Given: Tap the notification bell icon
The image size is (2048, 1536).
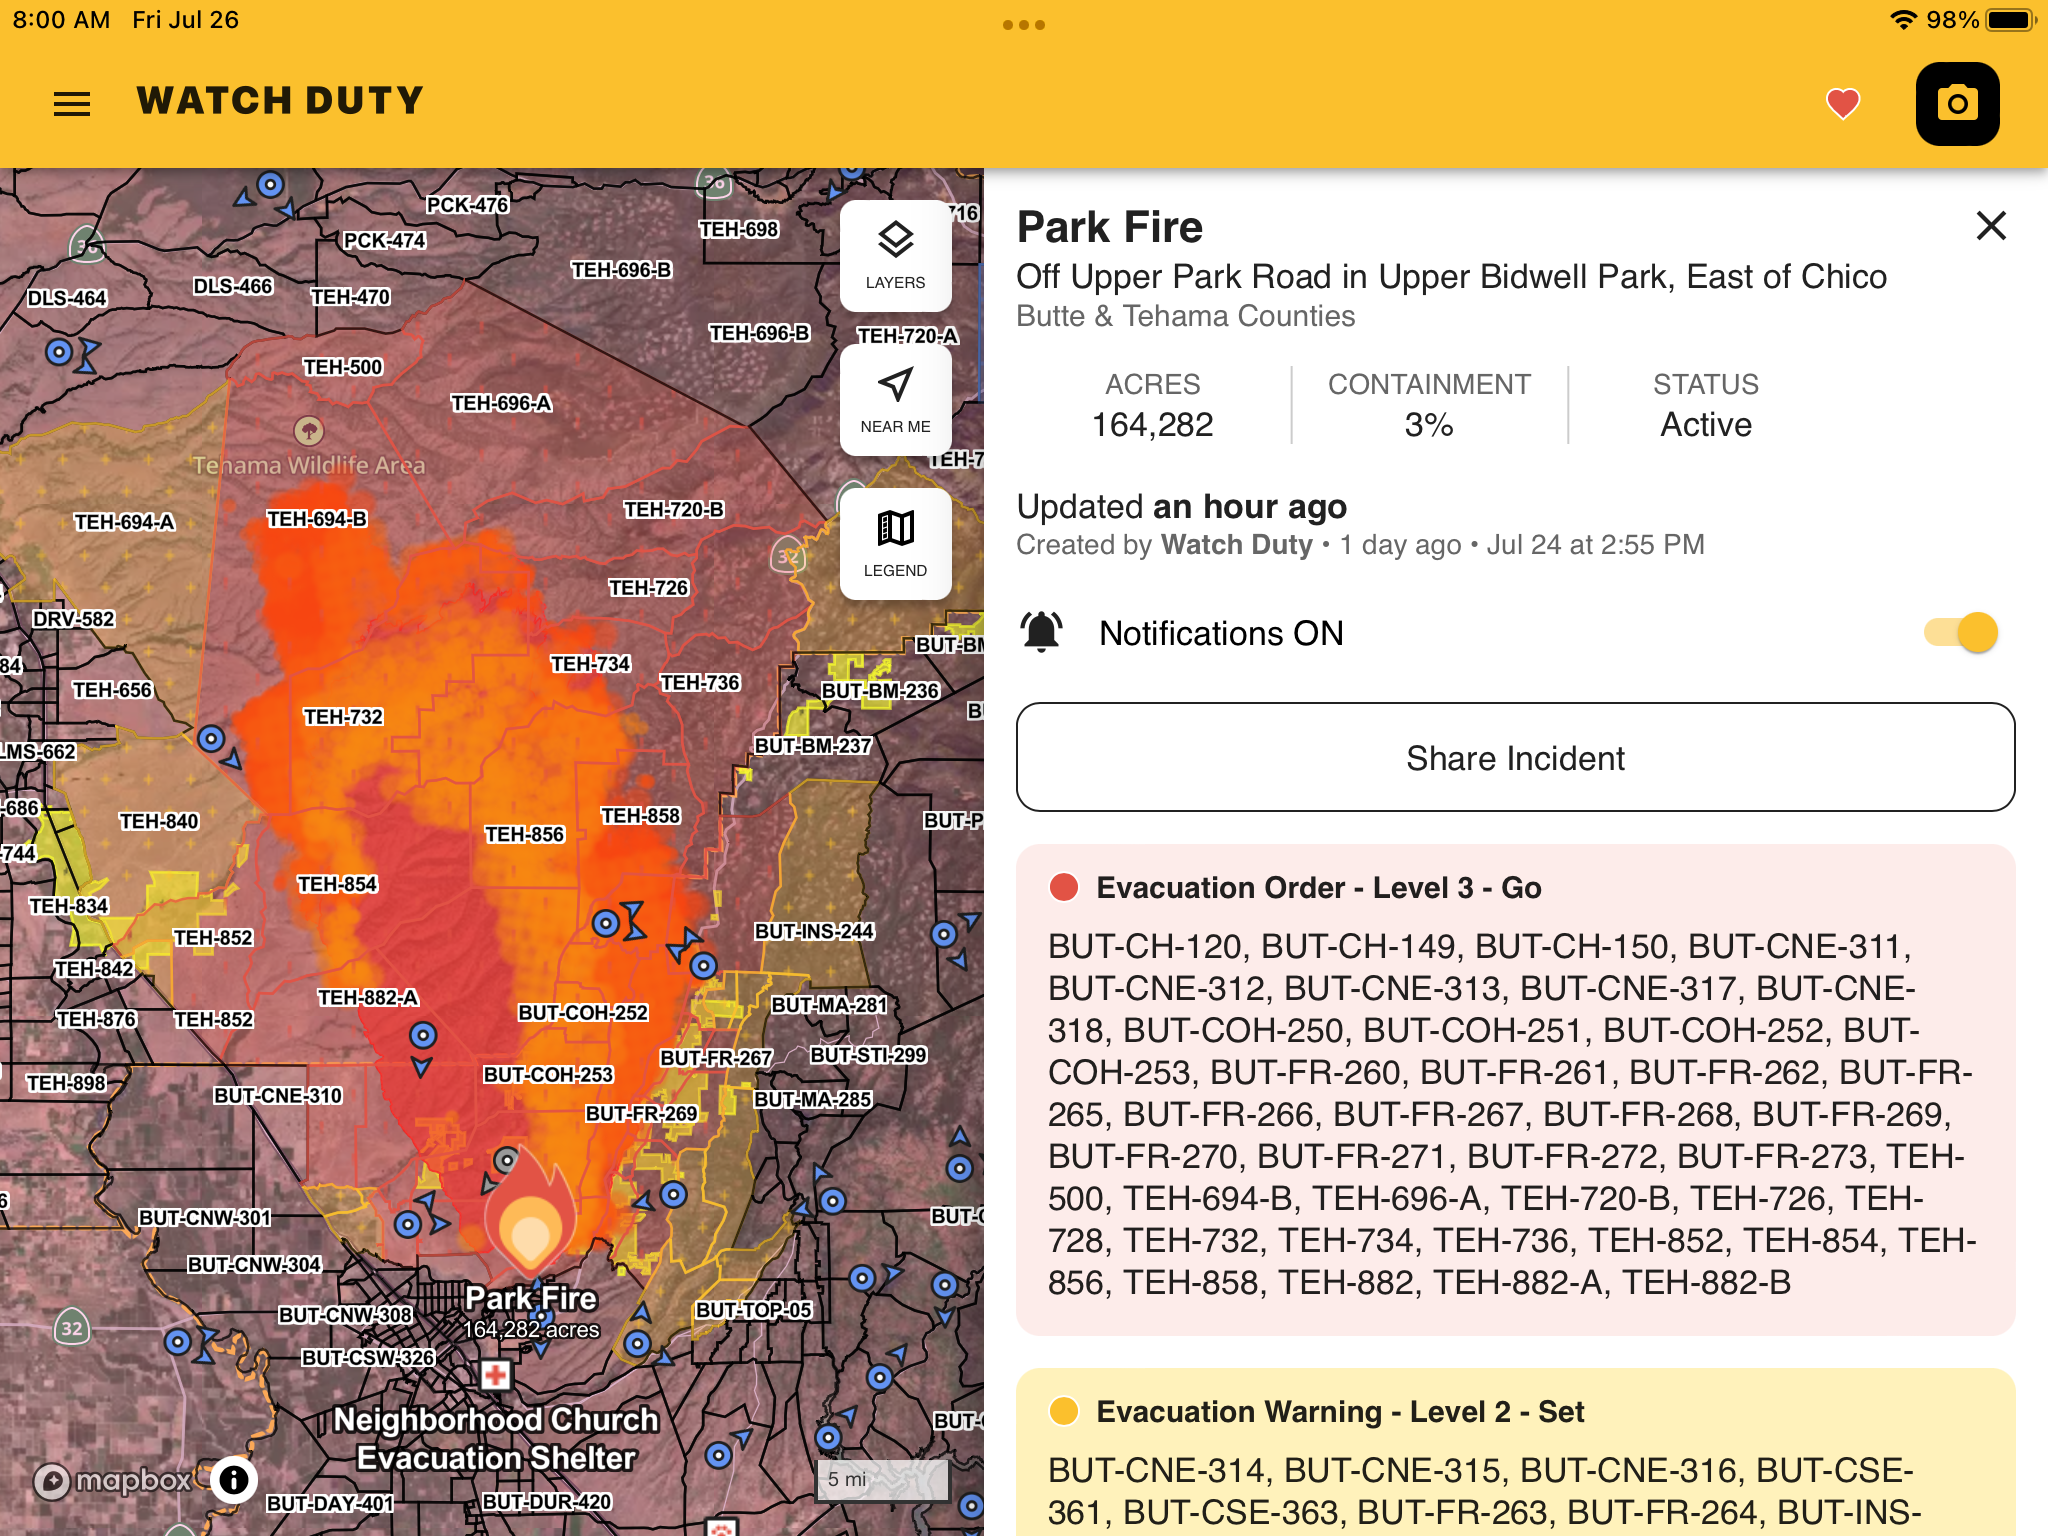Looking at the screenshot, I should 1041,633.
